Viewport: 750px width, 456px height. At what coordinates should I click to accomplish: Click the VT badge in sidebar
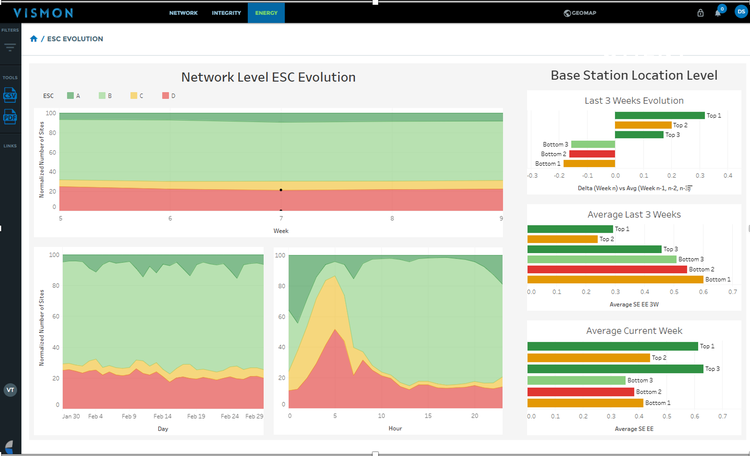pos(10,390)
